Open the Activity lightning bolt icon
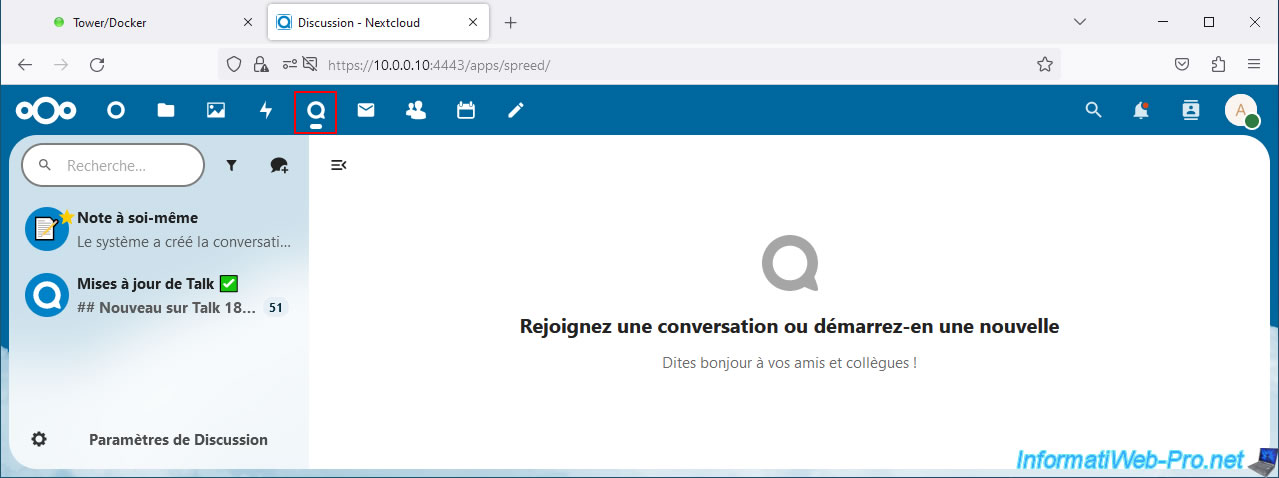Image resolution: width=1279 pixels, height=478 pixels. tap(266, 111)
